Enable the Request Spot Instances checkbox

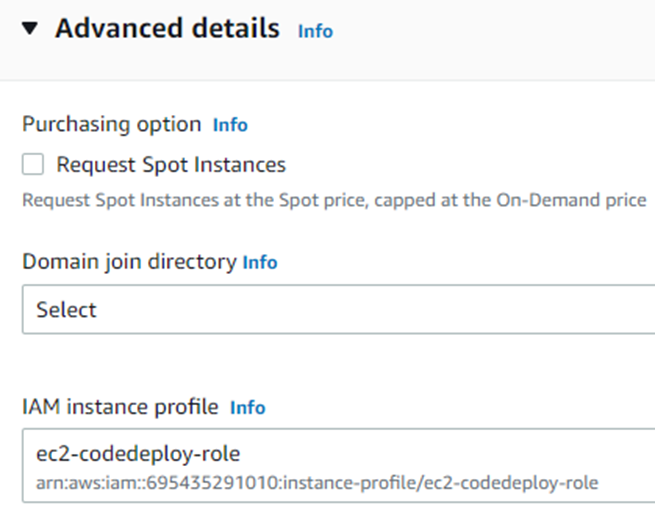click(34, 165)
